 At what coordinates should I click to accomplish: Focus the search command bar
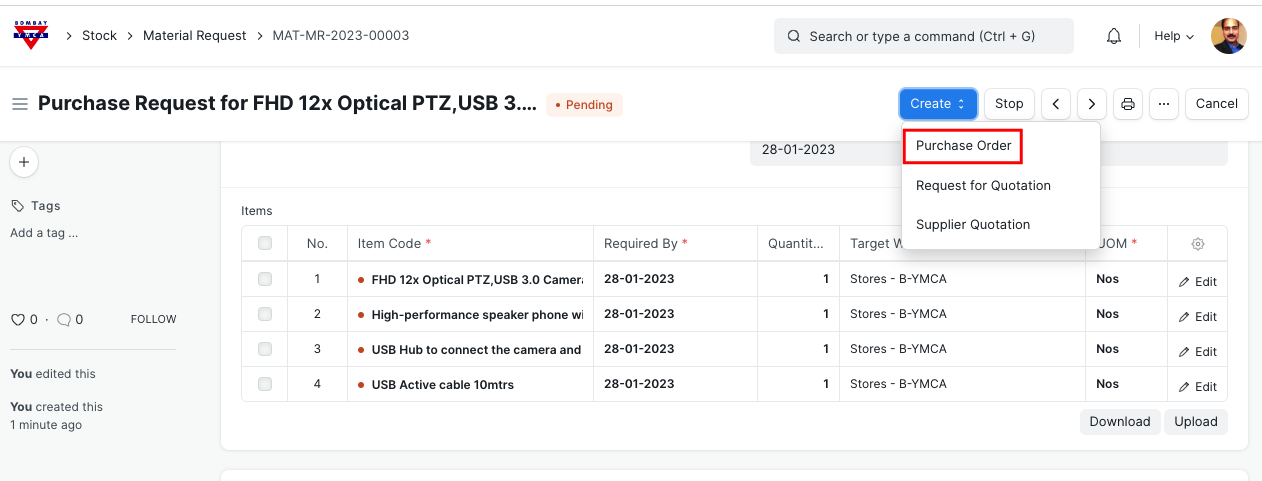click(x=923, y=36)
